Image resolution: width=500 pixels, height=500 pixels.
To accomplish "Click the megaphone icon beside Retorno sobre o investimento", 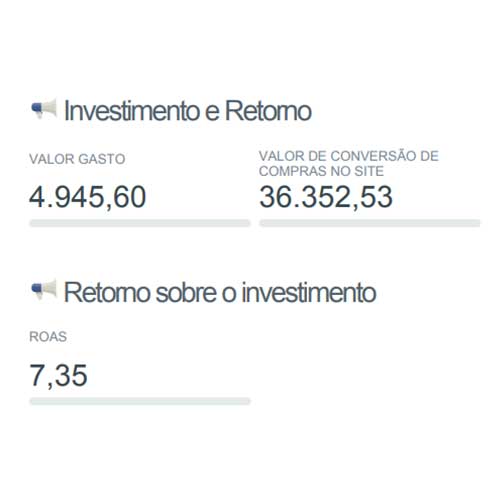I will (44, 290).
